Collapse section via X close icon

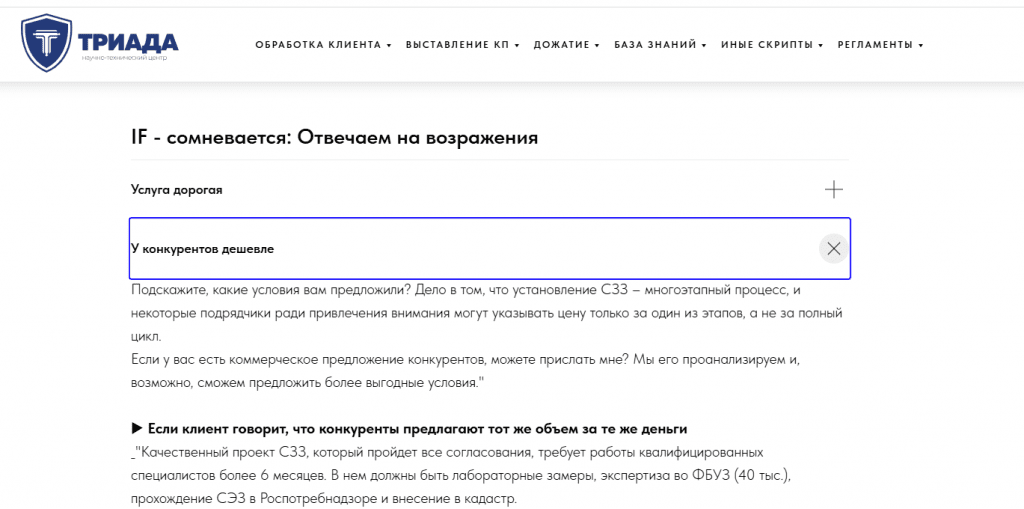(x=833, y=248)
